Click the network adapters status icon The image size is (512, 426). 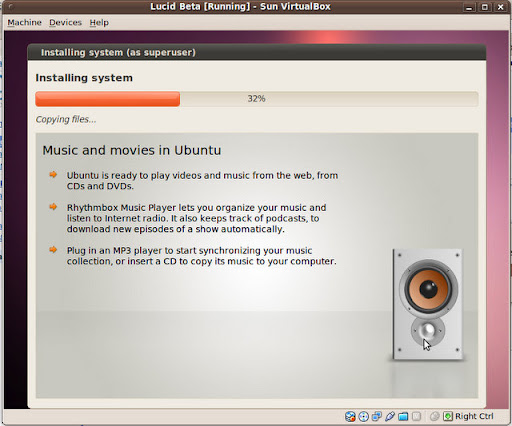(x=377, y=416)
